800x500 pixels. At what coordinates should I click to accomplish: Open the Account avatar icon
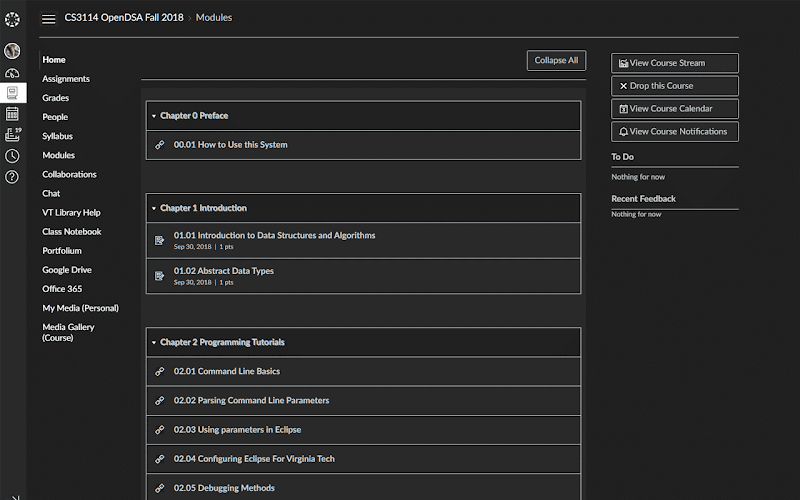point(12,51)
